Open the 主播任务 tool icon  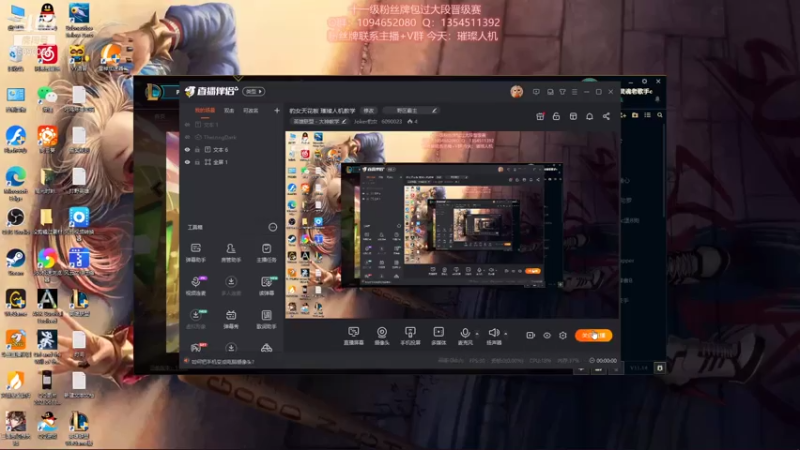[x=266, y=253]
